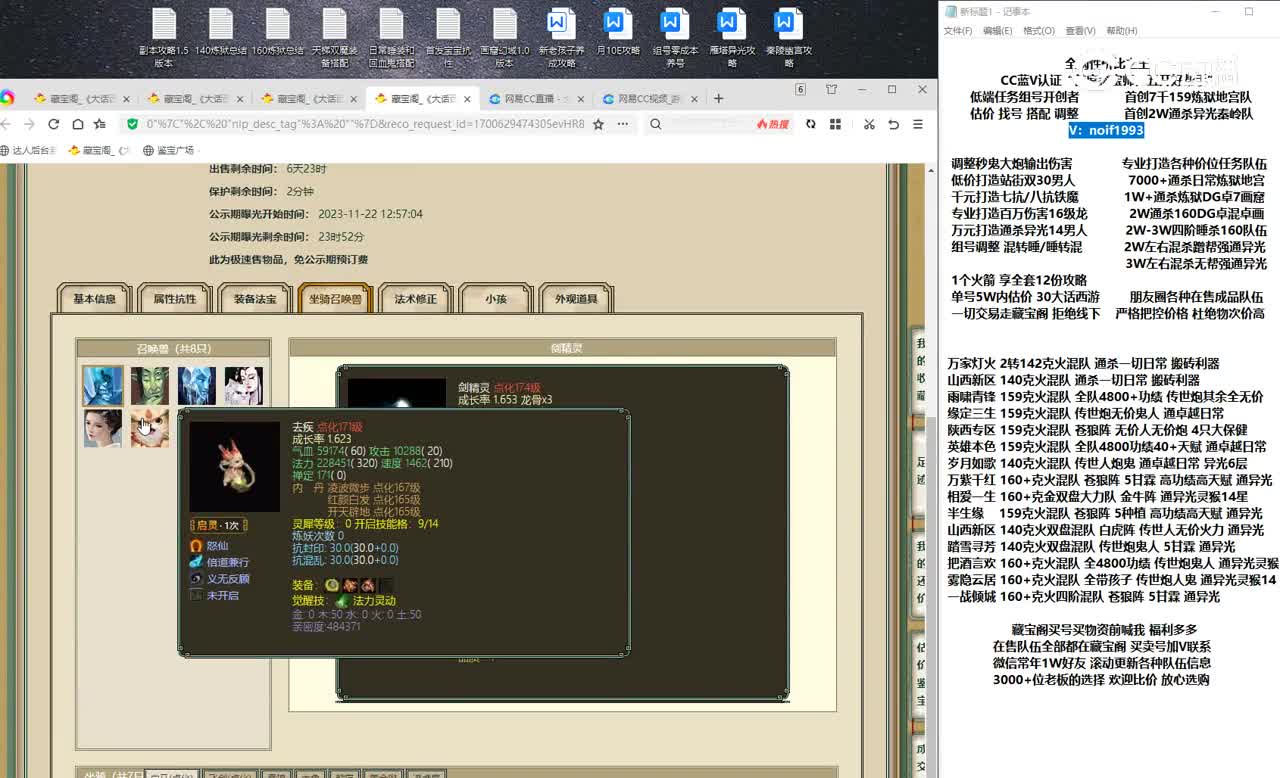Click Notepad line starting 万家灯火 2转142克火混队
Screen dimensions: 1280x778
point(1083,364)
